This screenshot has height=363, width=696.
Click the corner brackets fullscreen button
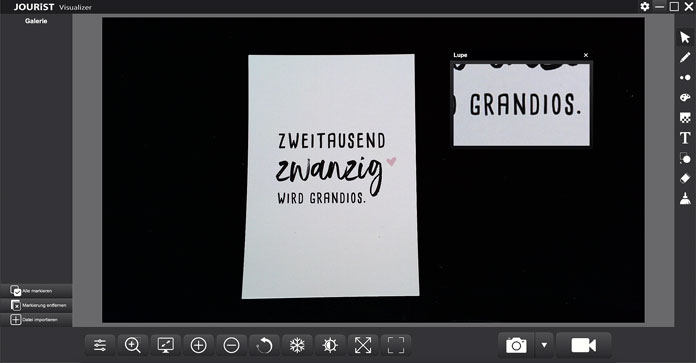tap(395, 345)
